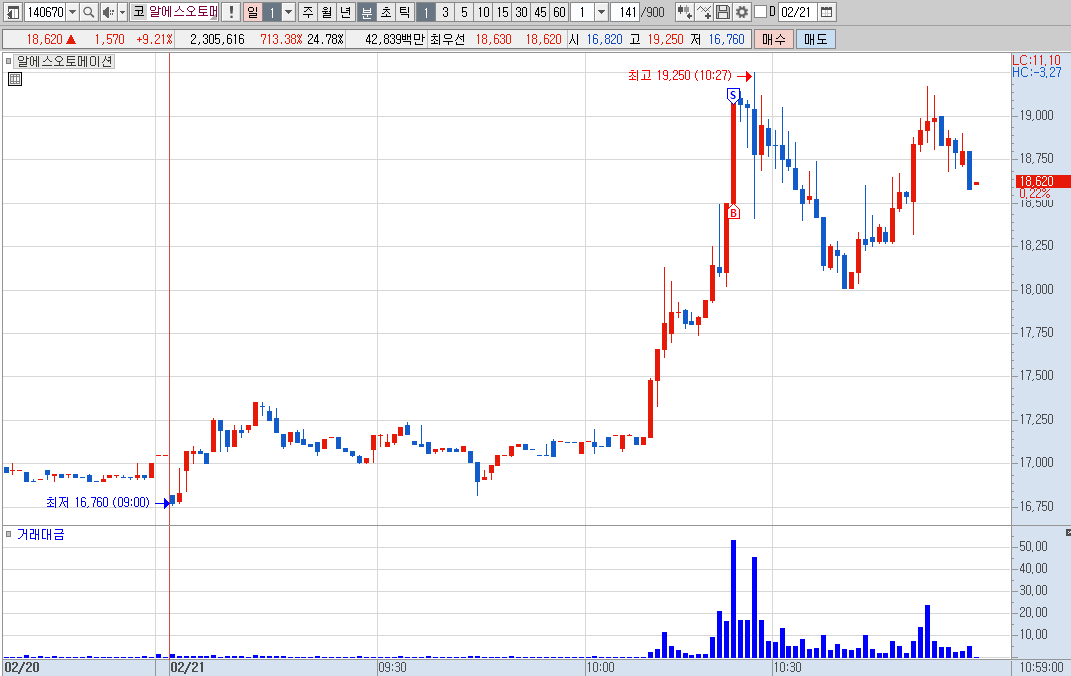This screenshot has width=1071, height=676.
Task: Toggle the 알에스오토메이션 series marker box
Action: (x=9, y=61)
